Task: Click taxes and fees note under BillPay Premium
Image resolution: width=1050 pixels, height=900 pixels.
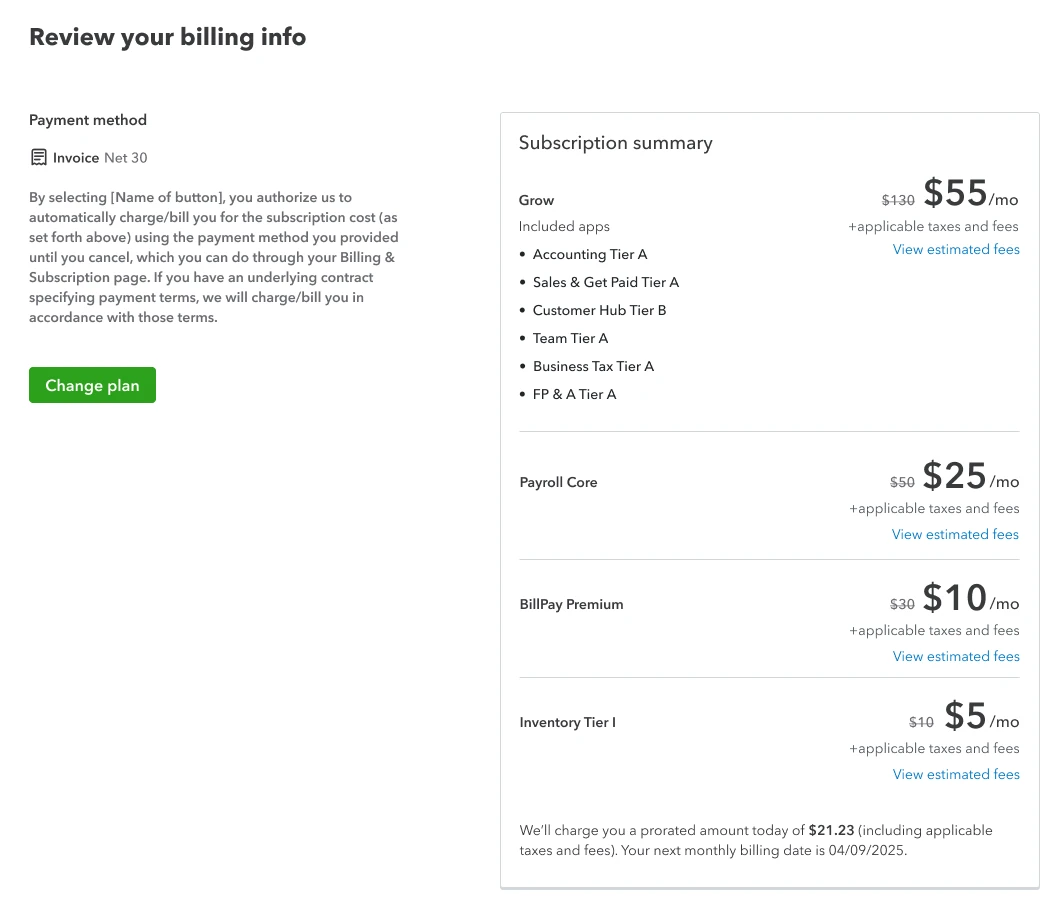Action: click(x=934, y=630)
